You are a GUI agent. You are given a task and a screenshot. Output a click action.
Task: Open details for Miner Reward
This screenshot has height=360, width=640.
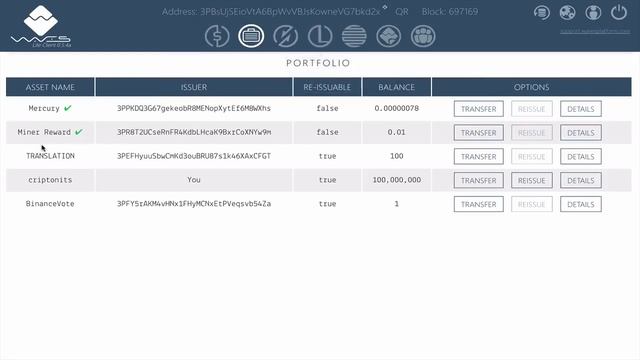point(580,133)
